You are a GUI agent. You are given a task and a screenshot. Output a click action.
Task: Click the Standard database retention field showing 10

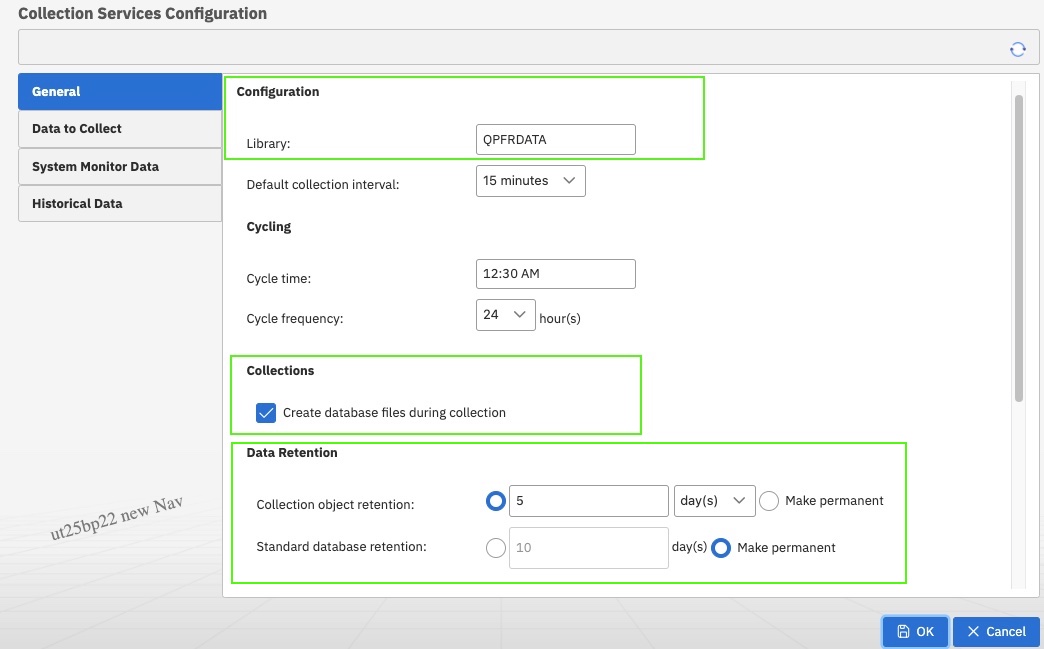pyautogui.click(x=589, y=548)
